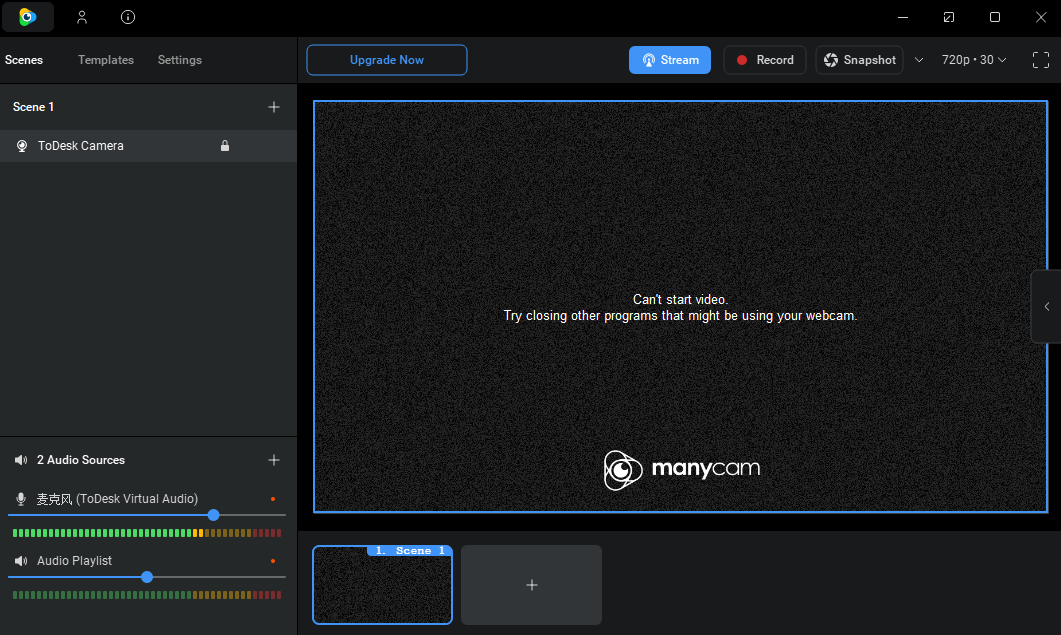
Task: Open the 720p resolution dropdown
Action: coord(973,59)
